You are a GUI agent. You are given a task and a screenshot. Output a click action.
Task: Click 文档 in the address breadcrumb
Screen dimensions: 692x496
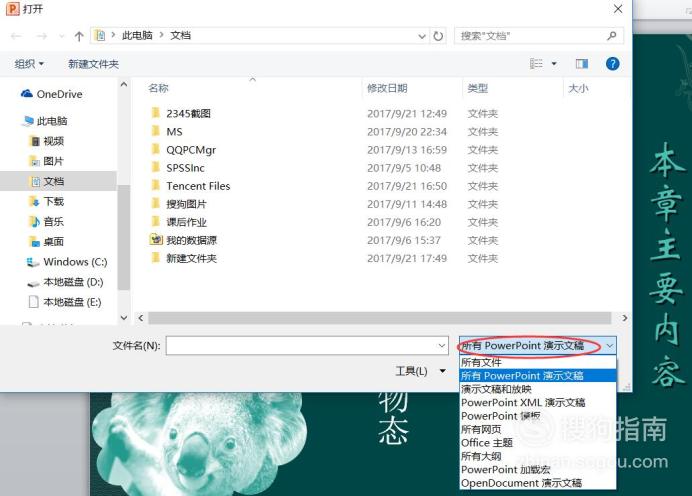tap(181, 36)
